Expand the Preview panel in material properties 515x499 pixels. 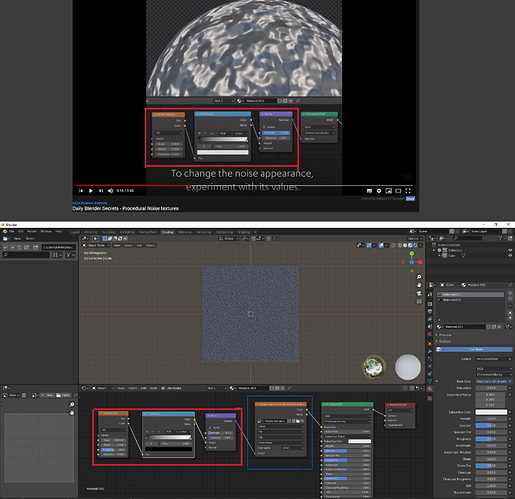(x=445, y=335)
